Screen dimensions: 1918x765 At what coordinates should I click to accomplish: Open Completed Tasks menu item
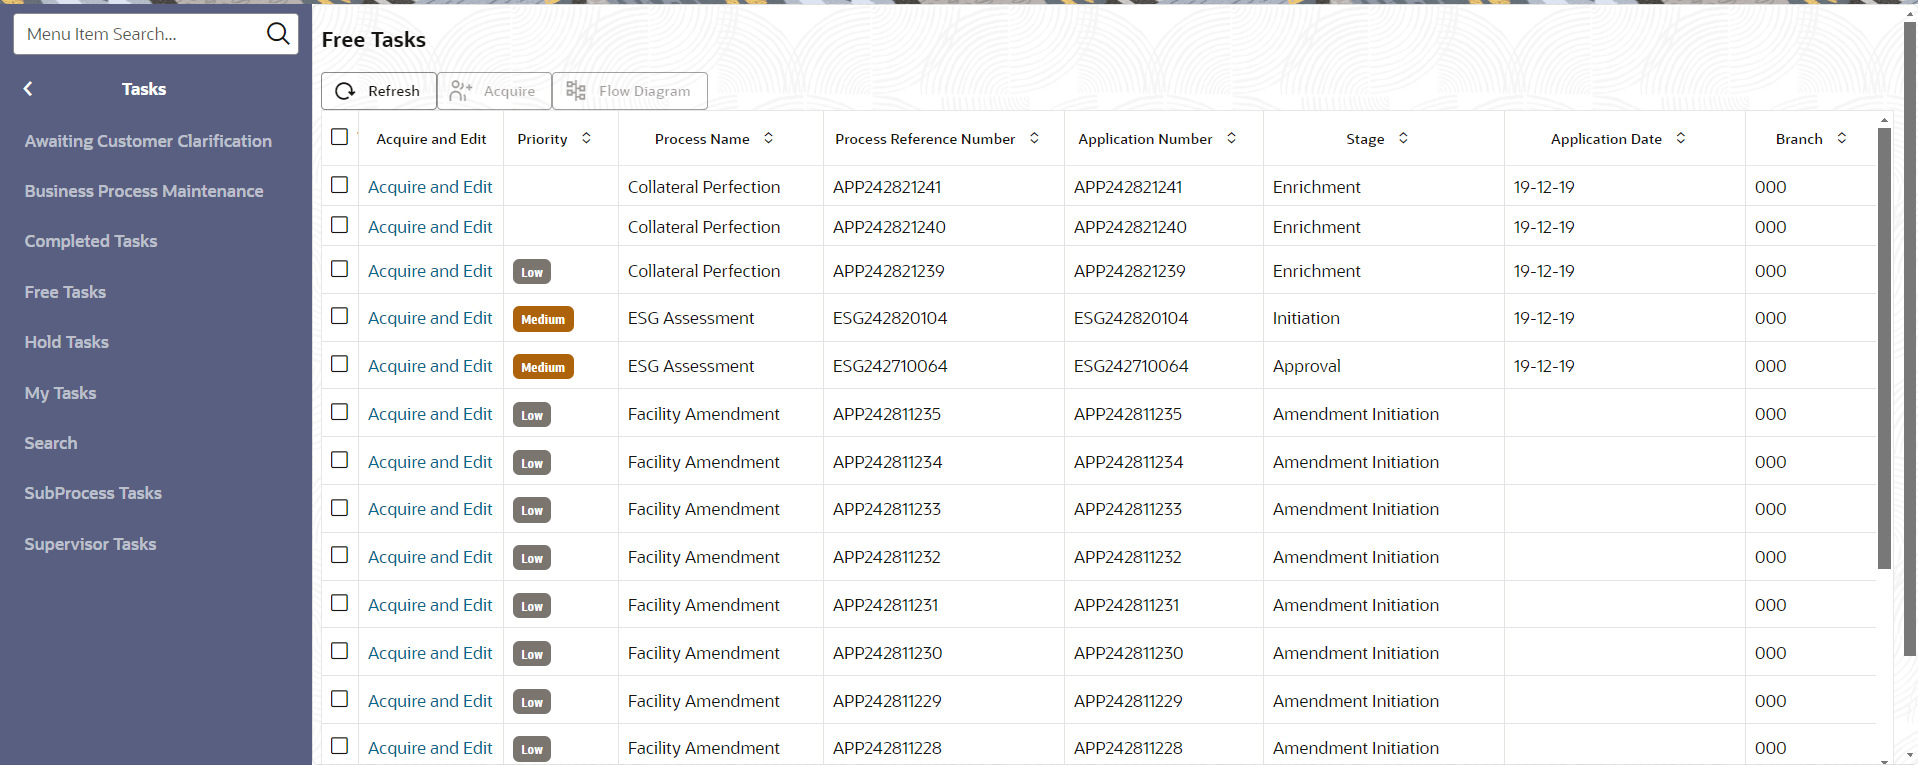(91, 241)
